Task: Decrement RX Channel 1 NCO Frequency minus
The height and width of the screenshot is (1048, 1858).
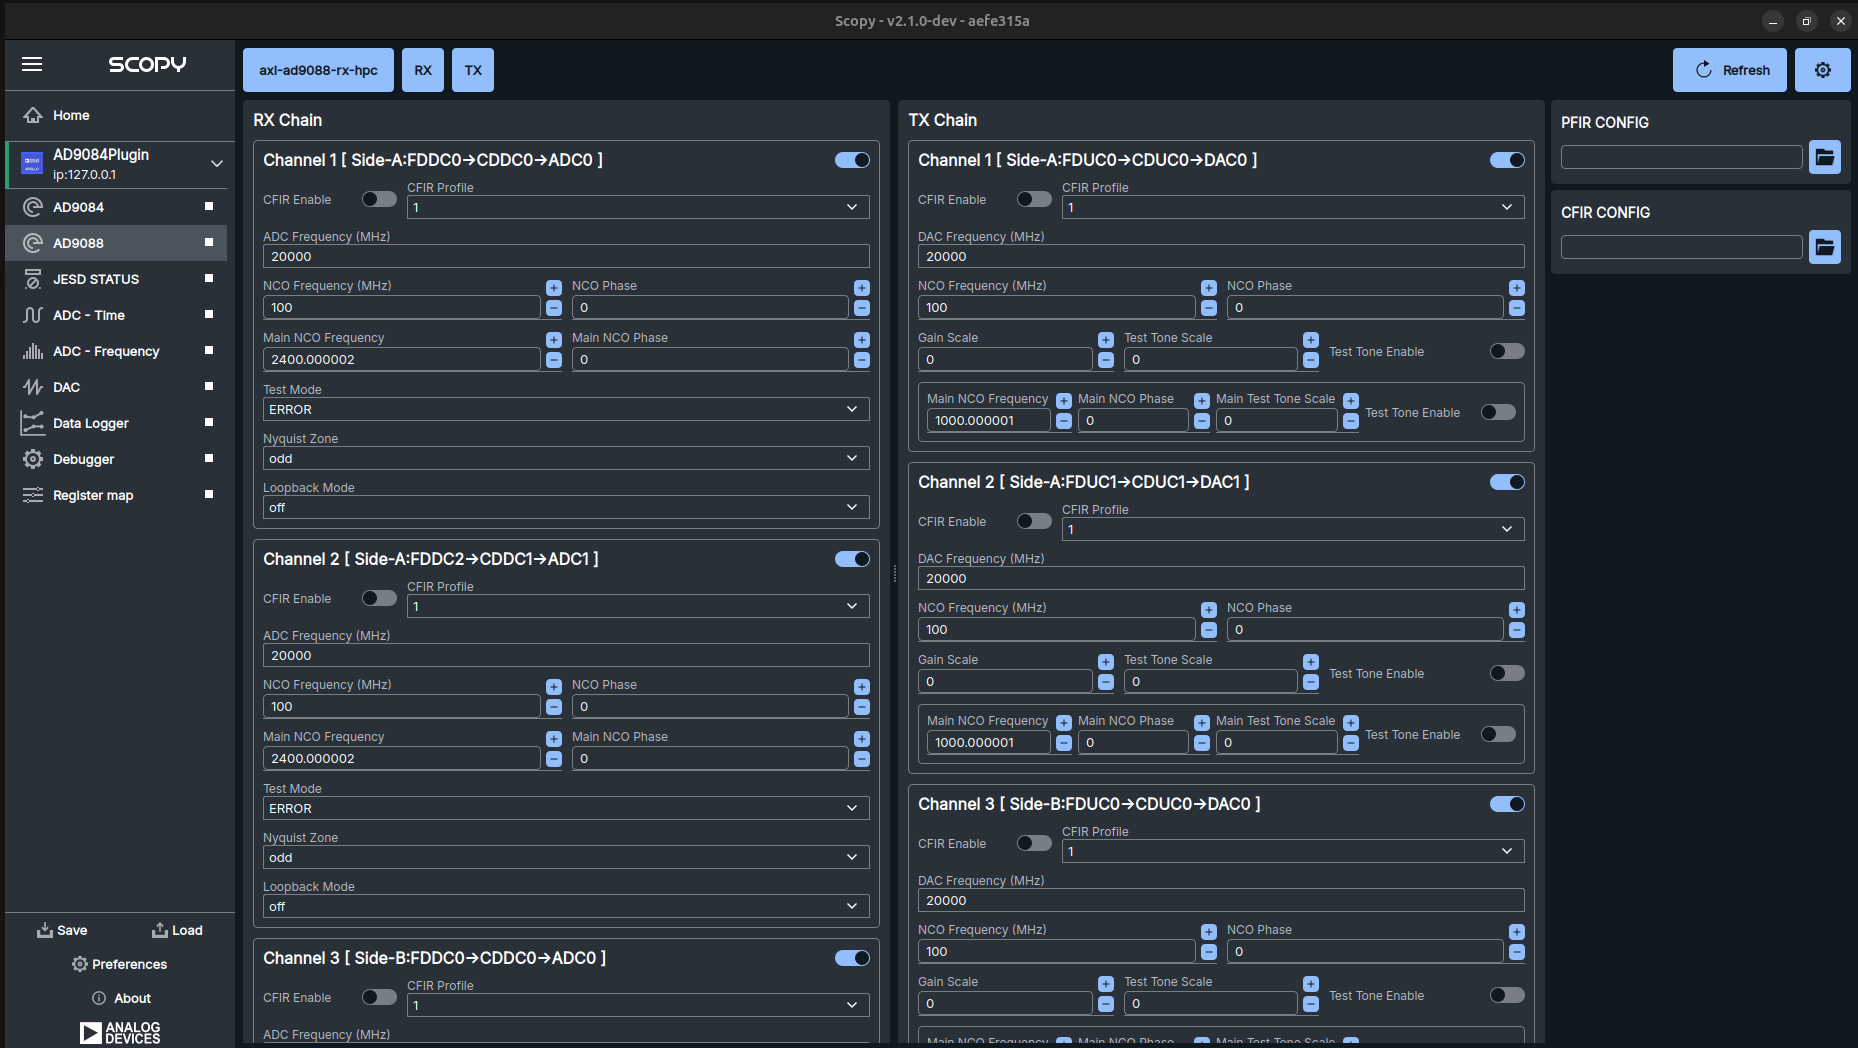Action: (x=554, y=308)
